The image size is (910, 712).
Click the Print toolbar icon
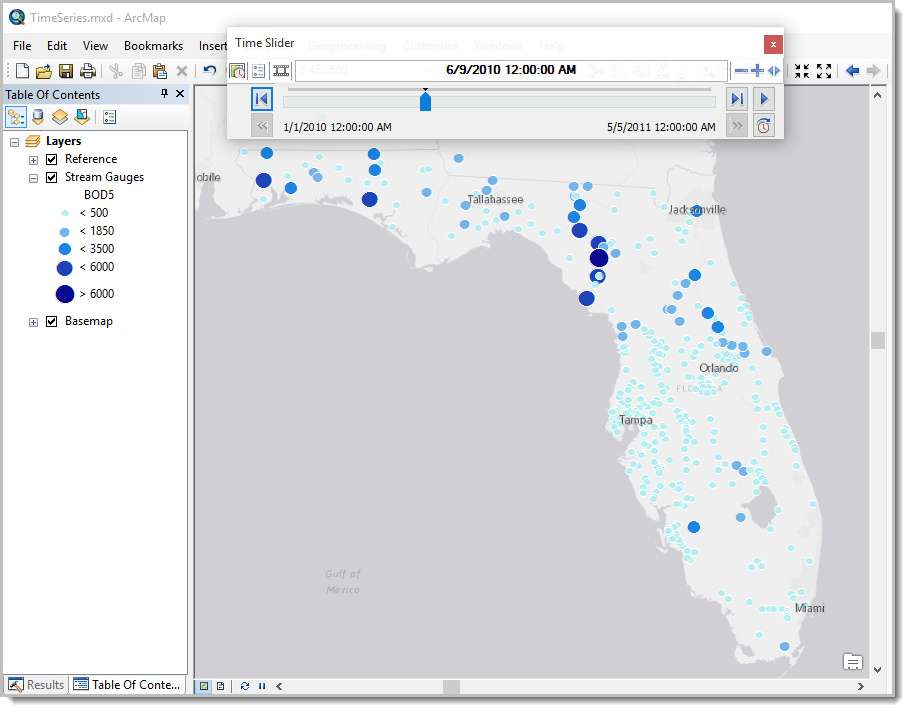(88, 71)
